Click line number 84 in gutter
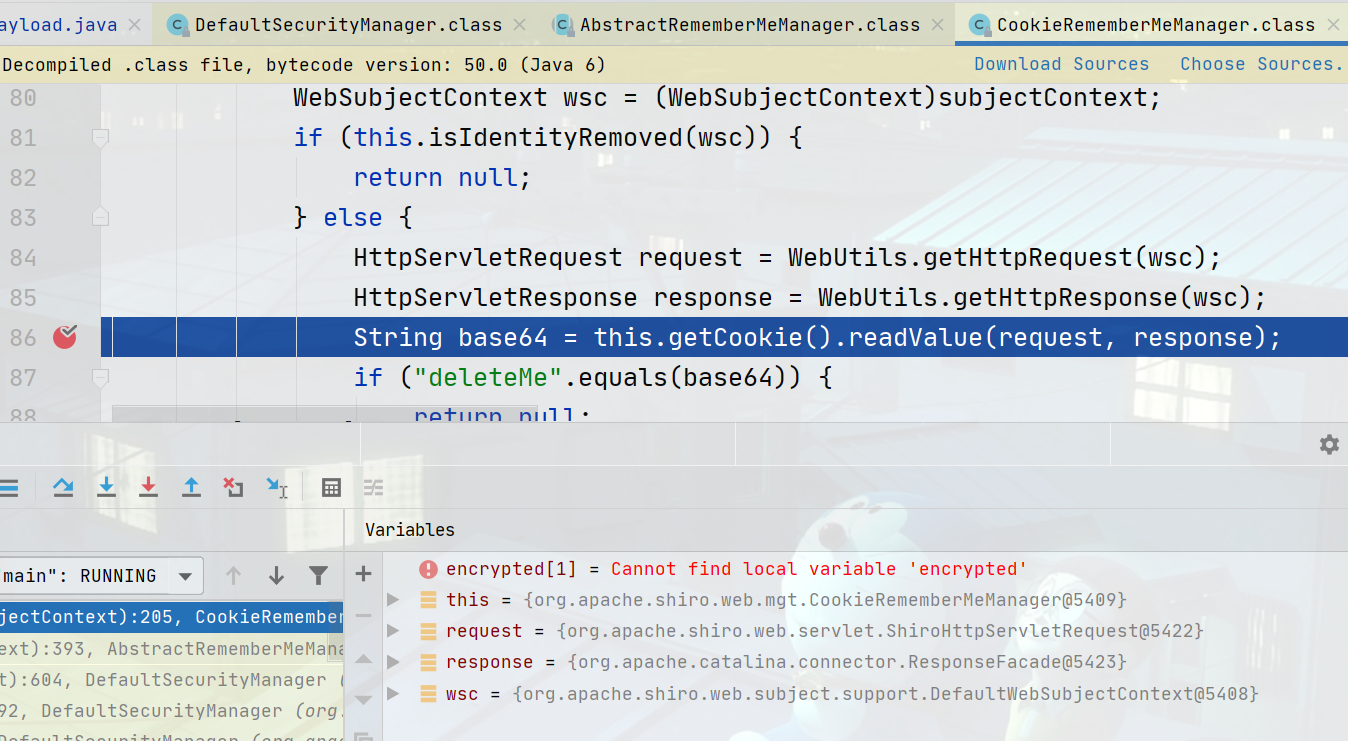This screenshot has width=1348, height=741. [x=23, y=257]
